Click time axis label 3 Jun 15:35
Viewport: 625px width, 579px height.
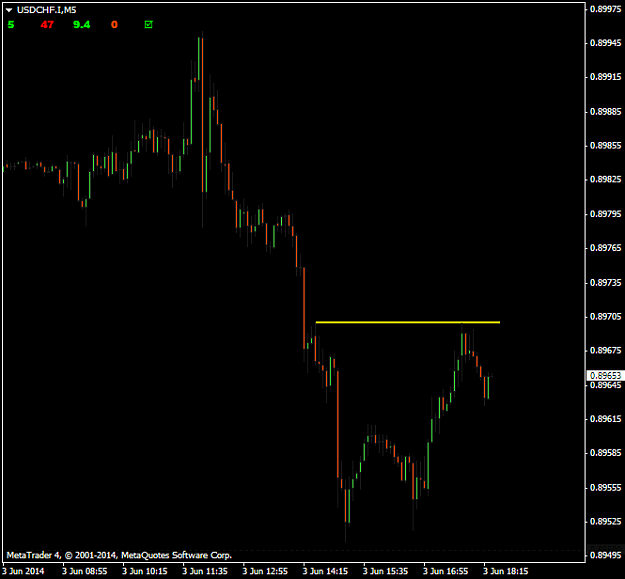[x=385, y=571]
